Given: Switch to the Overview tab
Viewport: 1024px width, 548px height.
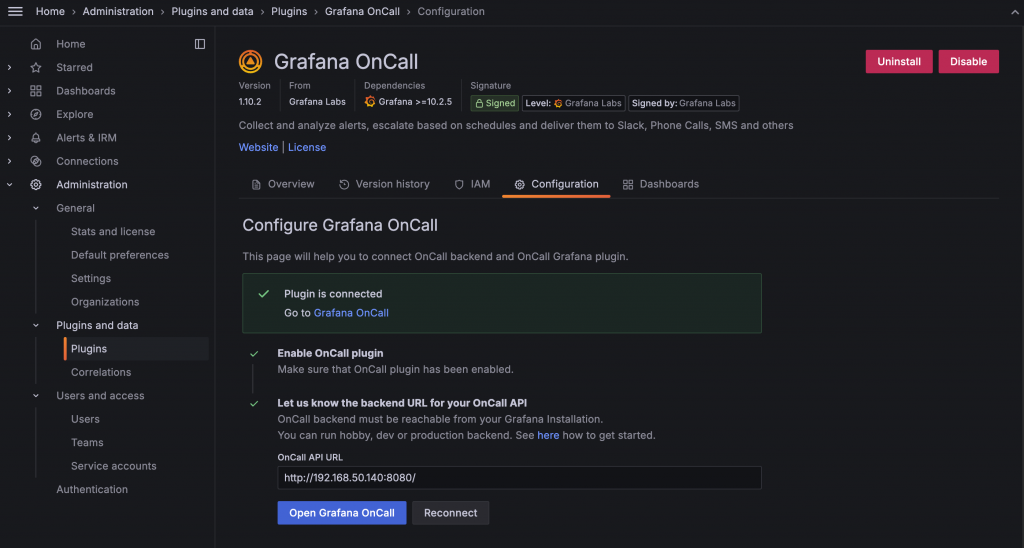Looking at the screenshot, I should pos(283,184).
